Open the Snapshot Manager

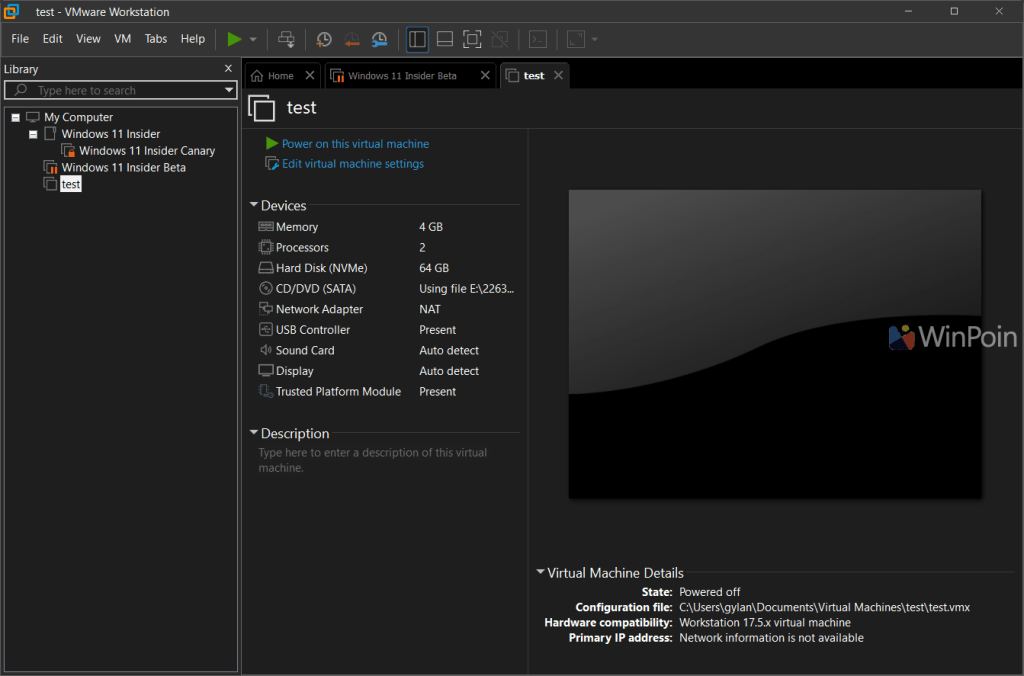379,39
